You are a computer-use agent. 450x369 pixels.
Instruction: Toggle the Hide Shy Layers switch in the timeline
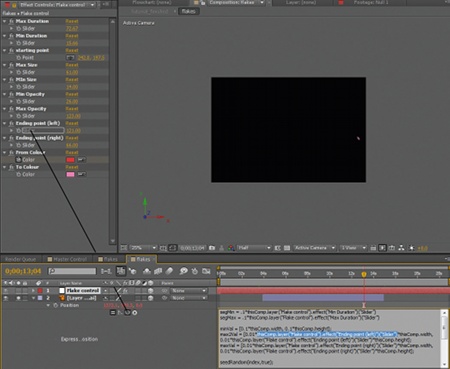click(147, 271)
